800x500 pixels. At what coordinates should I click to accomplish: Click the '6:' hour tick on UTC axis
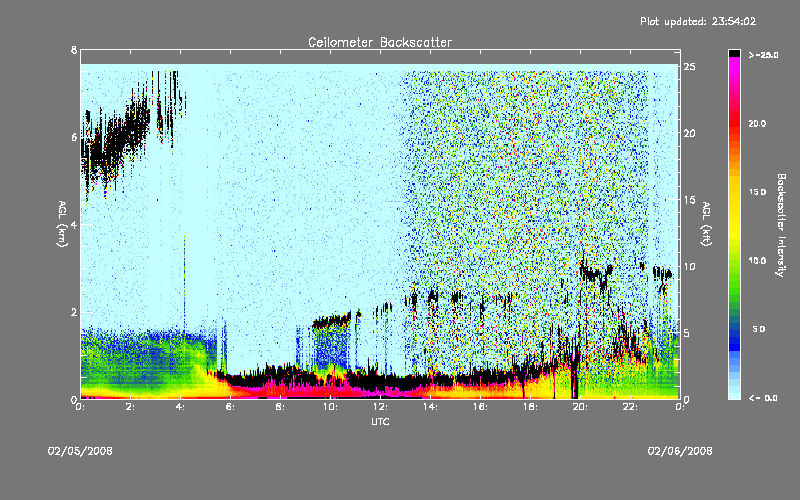[231, 407]
